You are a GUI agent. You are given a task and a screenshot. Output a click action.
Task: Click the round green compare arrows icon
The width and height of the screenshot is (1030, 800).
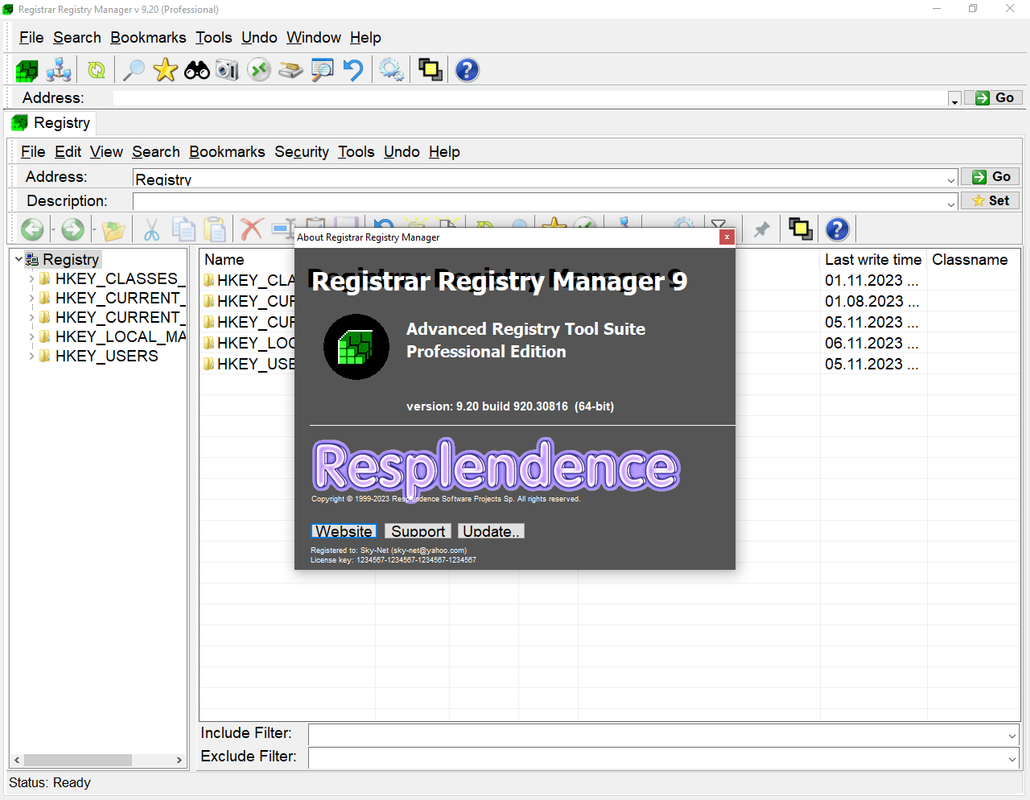259,70
